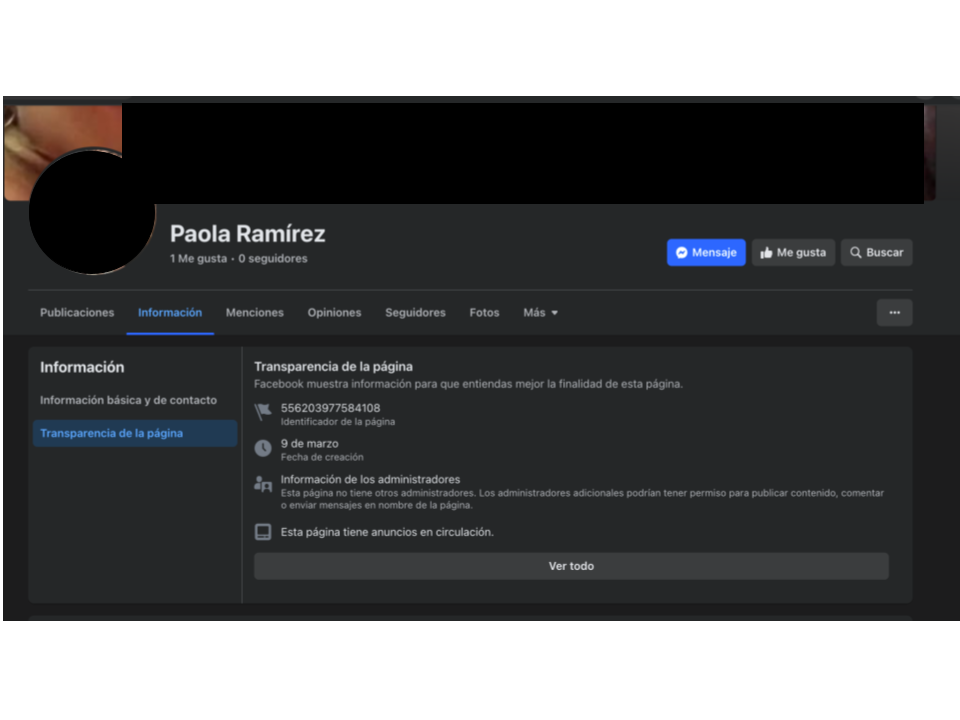Open the Buscar search button
Image resolution: width=960 pixels, height=720 pixels.
876,253
